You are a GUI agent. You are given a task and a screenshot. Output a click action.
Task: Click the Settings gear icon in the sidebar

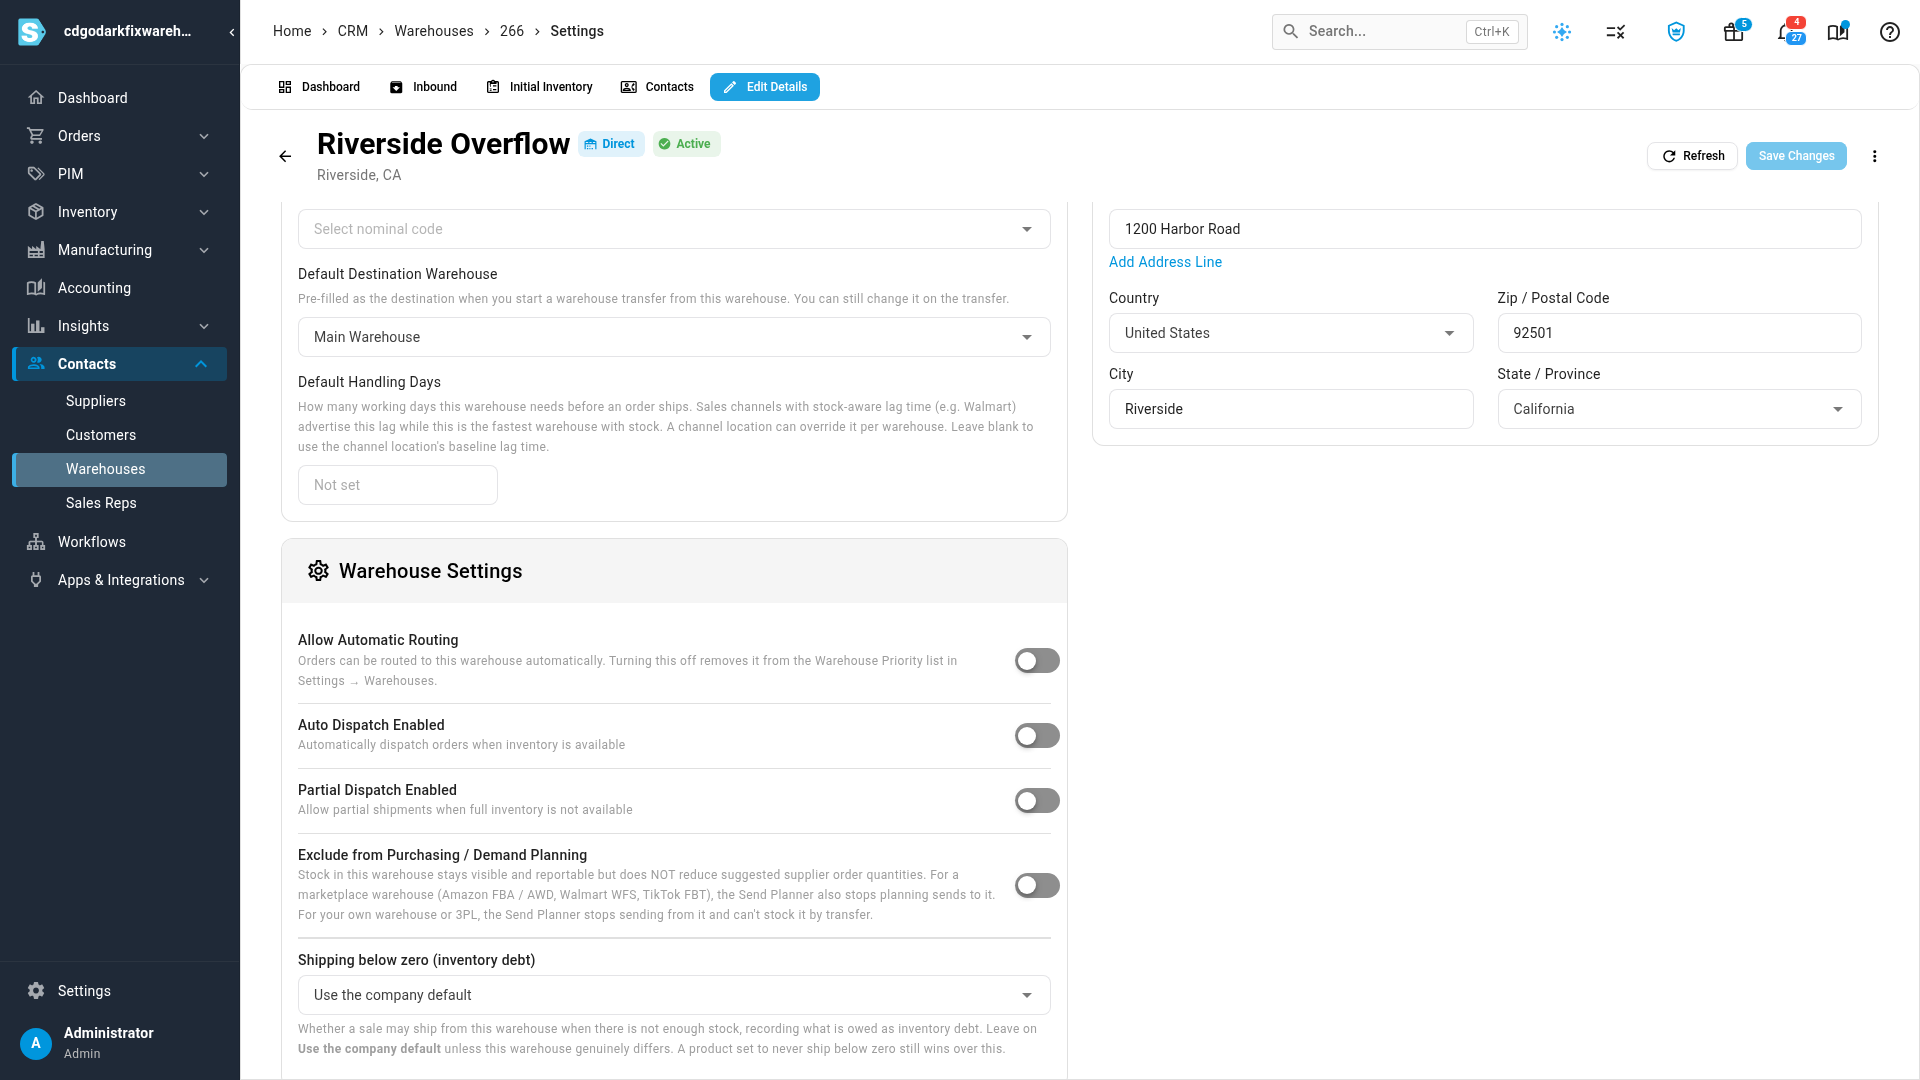[36, 991]
